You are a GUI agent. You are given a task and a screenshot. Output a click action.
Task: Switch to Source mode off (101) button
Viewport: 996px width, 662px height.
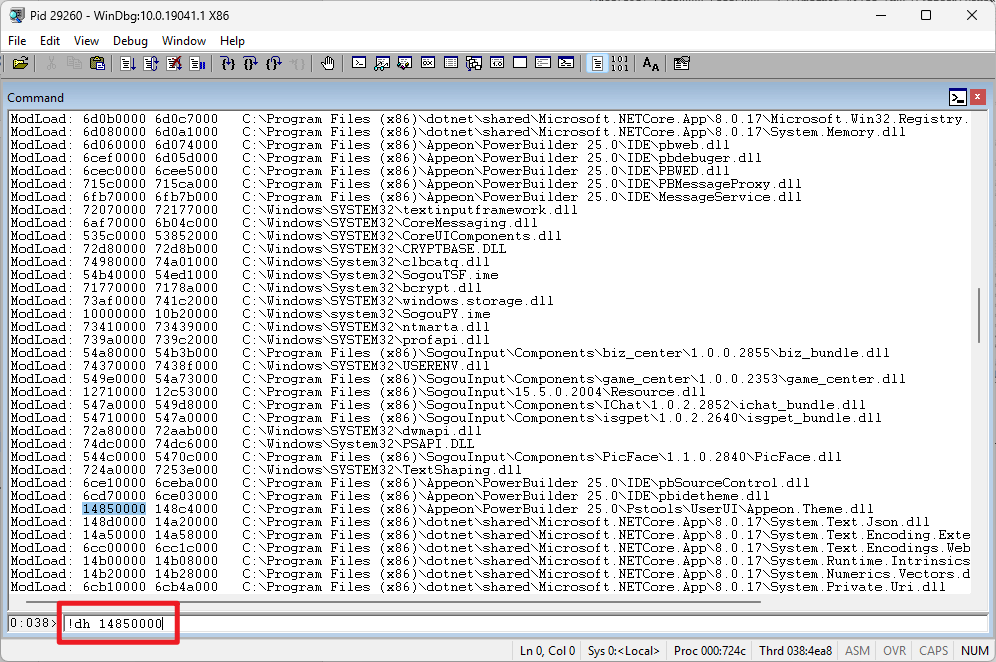click(620, 64)
